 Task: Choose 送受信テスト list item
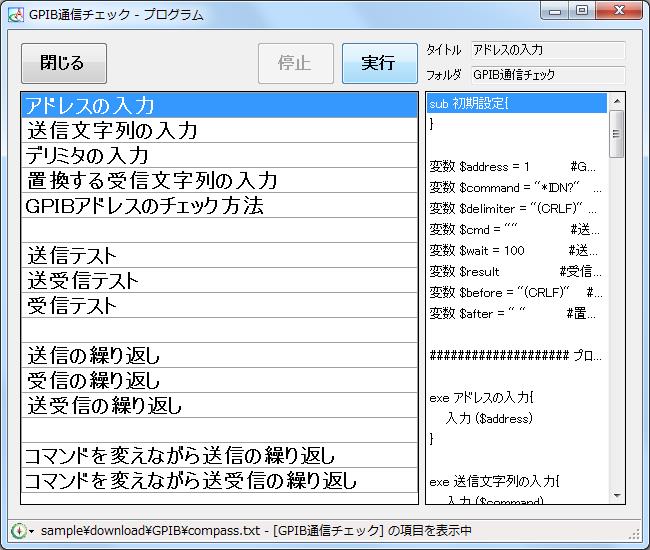coord(219,280)
